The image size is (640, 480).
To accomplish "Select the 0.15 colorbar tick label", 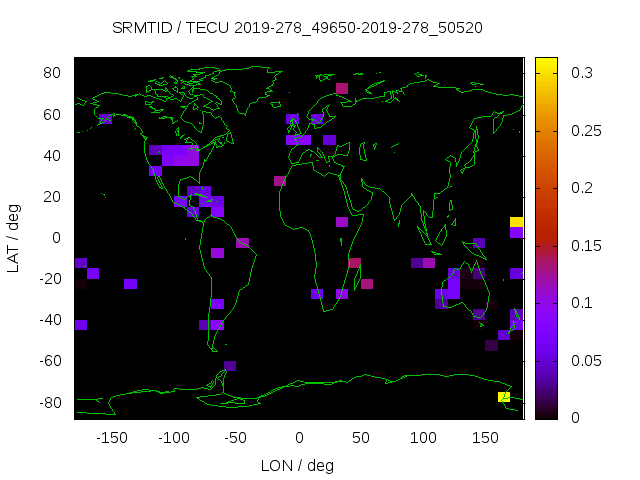I will click(586, 245).
